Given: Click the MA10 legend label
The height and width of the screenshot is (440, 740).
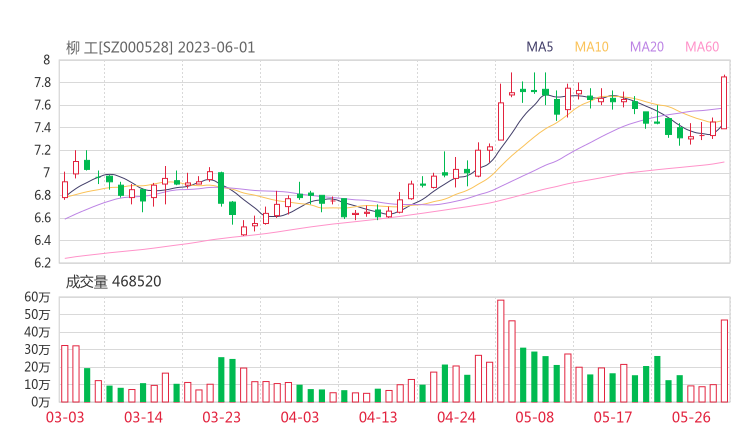Looking at the screenshot, I should [x=591, y=47].
